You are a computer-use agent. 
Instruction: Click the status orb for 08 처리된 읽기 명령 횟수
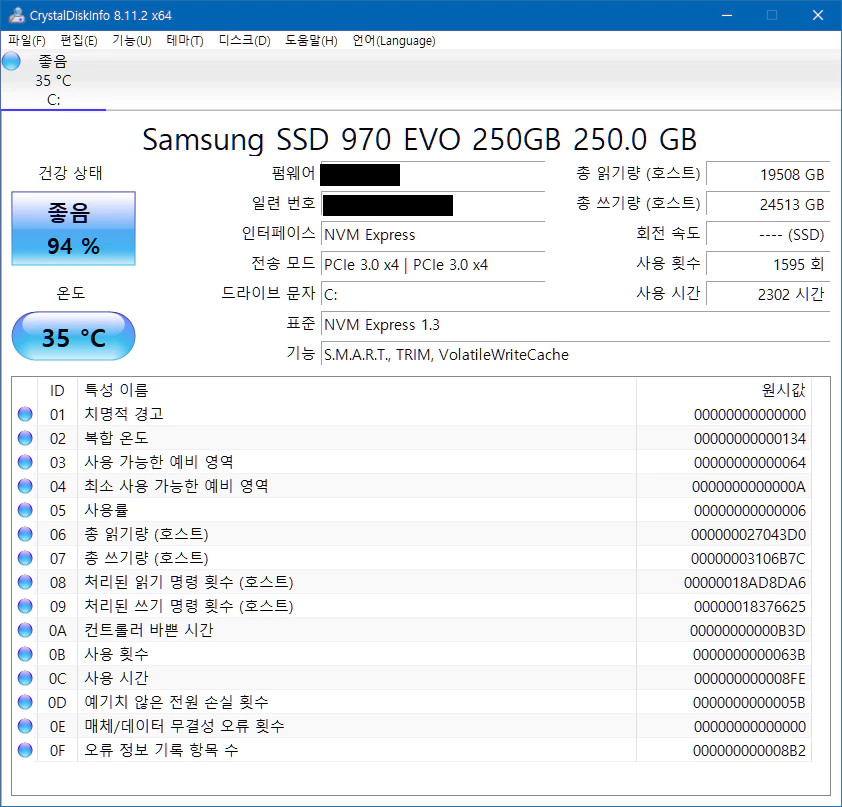(25, 582)
